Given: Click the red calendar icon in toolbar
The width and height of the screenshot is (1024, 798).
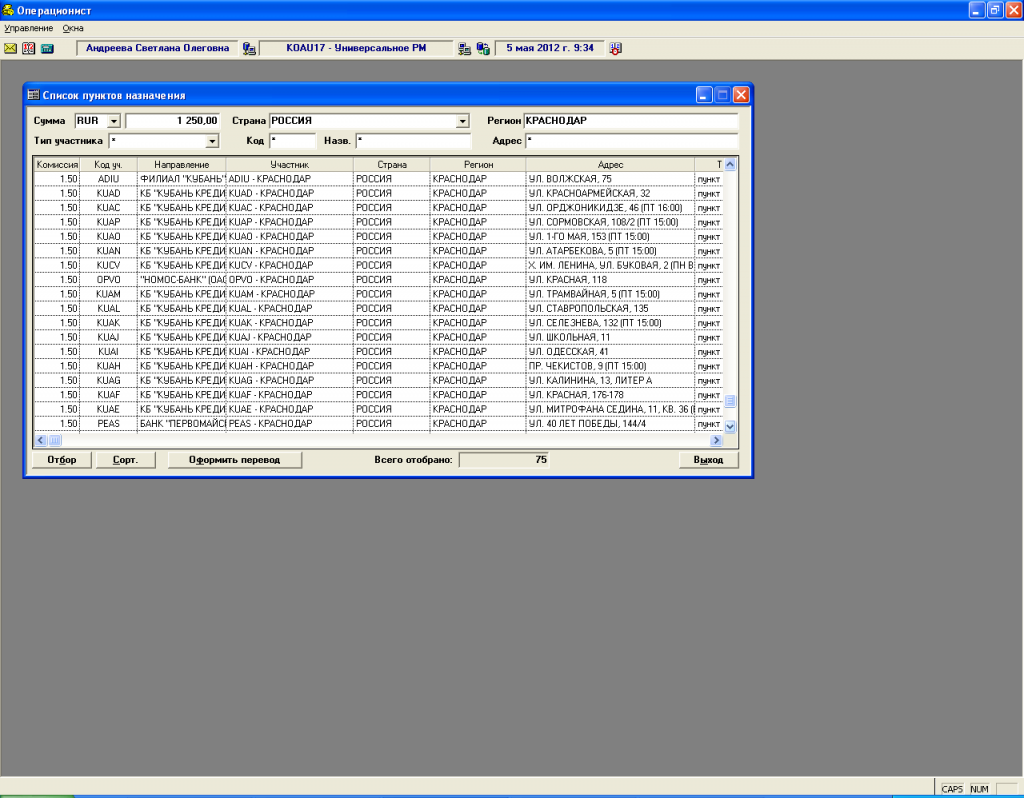Looking at the screenshot, I should coord(28,48).
